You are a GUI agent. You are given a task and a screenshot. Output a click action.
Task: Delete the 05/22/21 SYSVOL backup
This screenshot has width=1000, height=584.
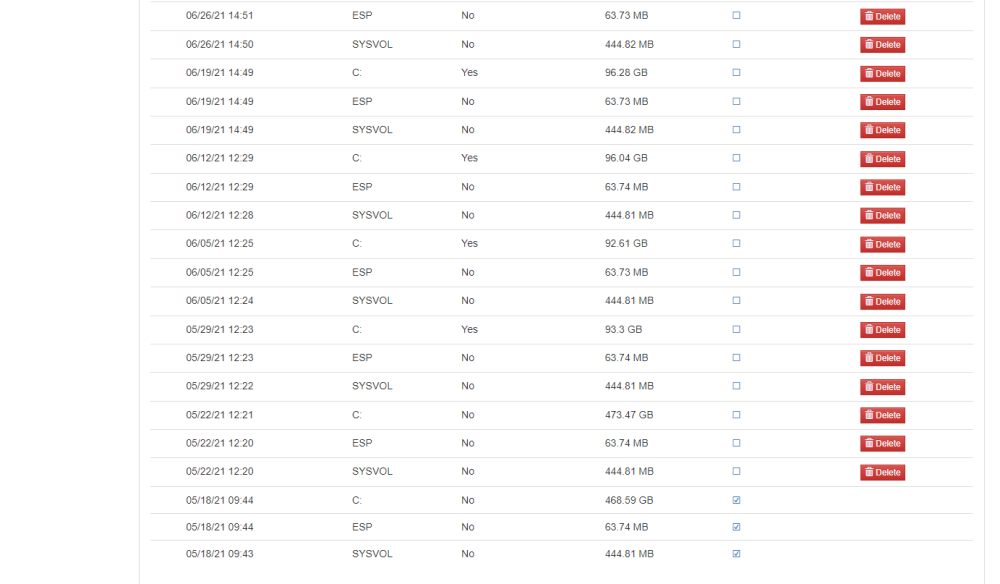(882, 472)
